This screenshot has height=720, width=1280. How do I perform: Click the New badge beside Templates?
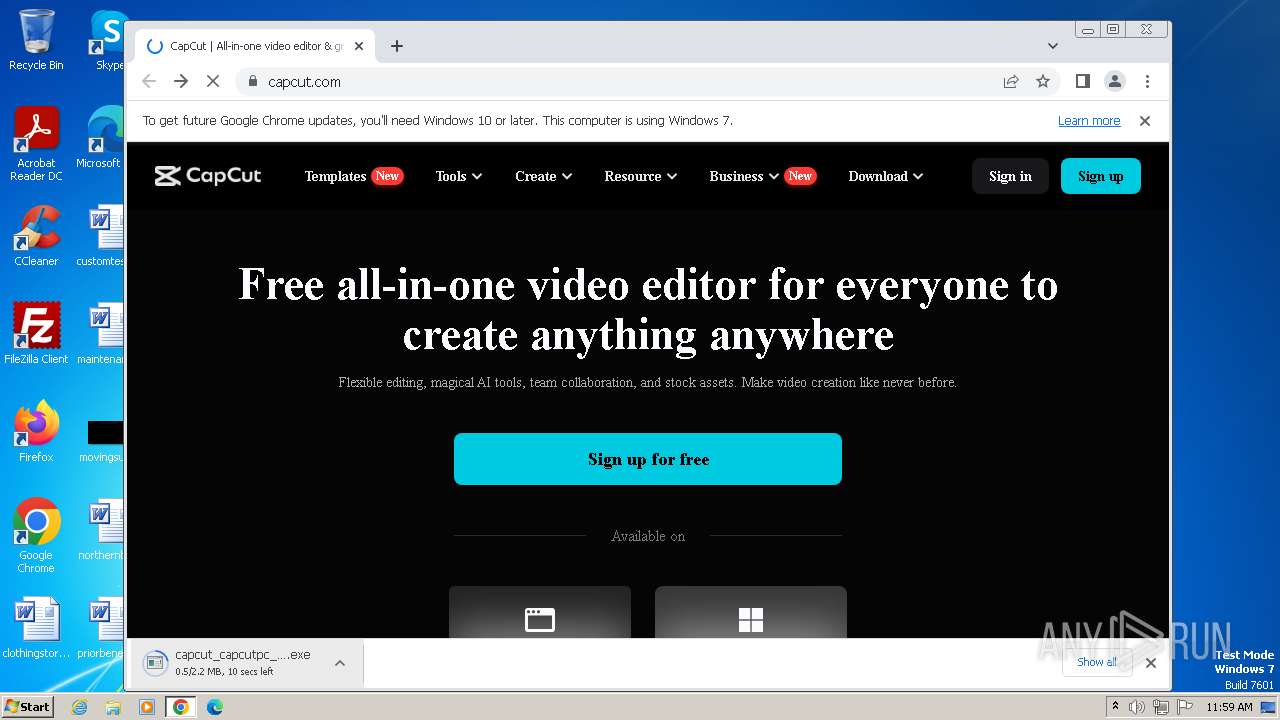(387, 176)
